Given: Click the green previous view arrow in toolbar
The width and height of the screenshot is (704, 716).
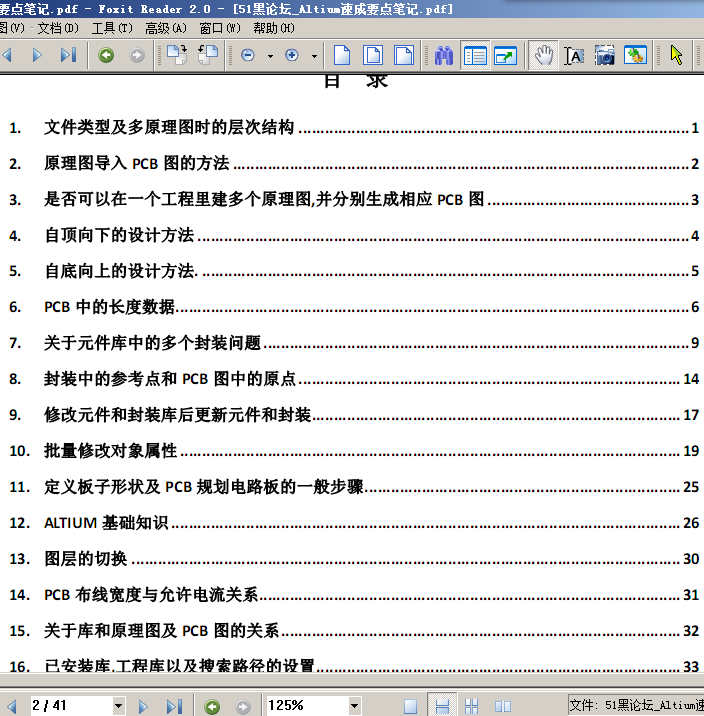Looking at the screenshot, I should (x=106, y=56).
